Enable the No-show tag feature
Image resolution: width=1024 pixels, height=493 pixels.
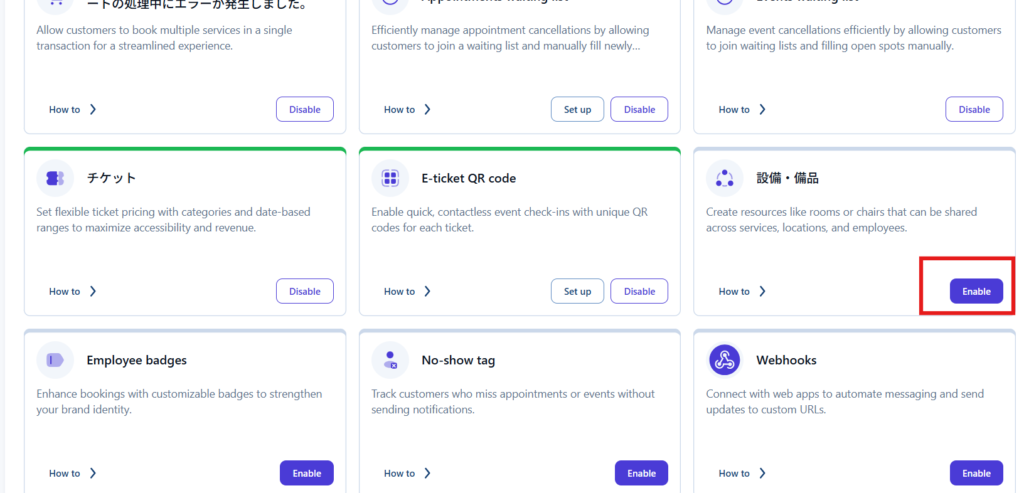click(641, 473)
